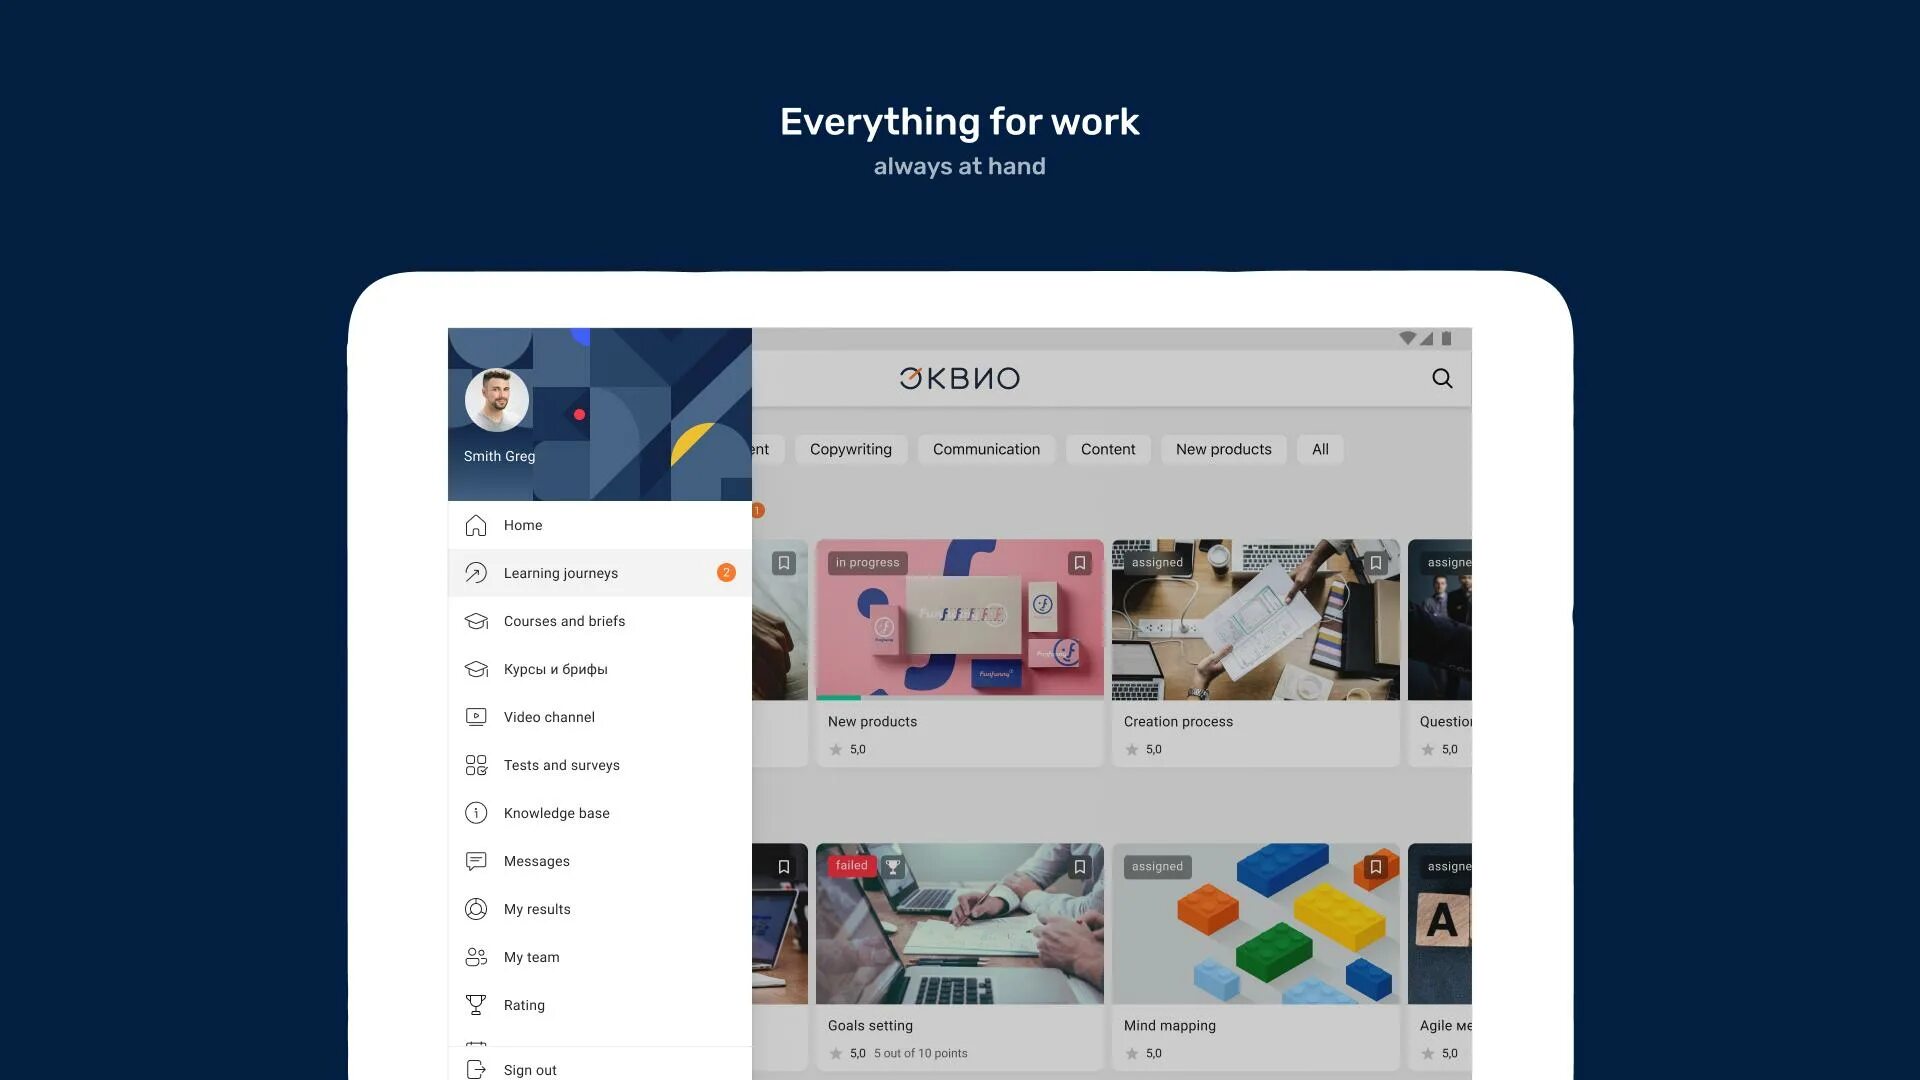Open the Goals setting course thumbnail
The height and width of the screenshot is (1080, 1920).
click(x=960, y=924)
